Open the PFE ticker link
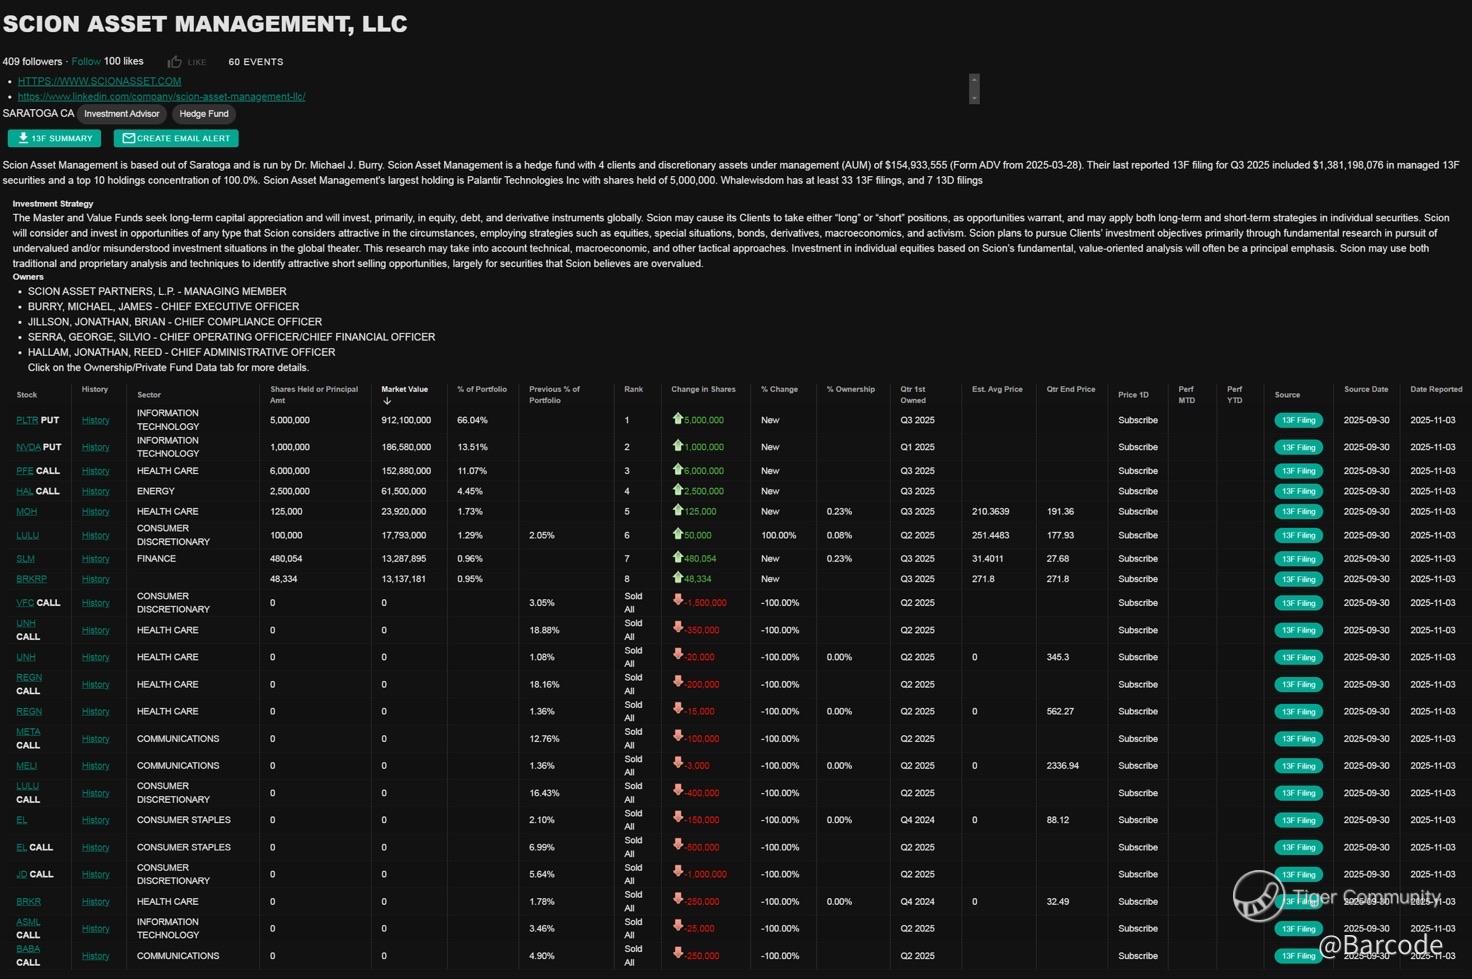Viewport: 1472px width, 979px height. (x=24, y=471)
